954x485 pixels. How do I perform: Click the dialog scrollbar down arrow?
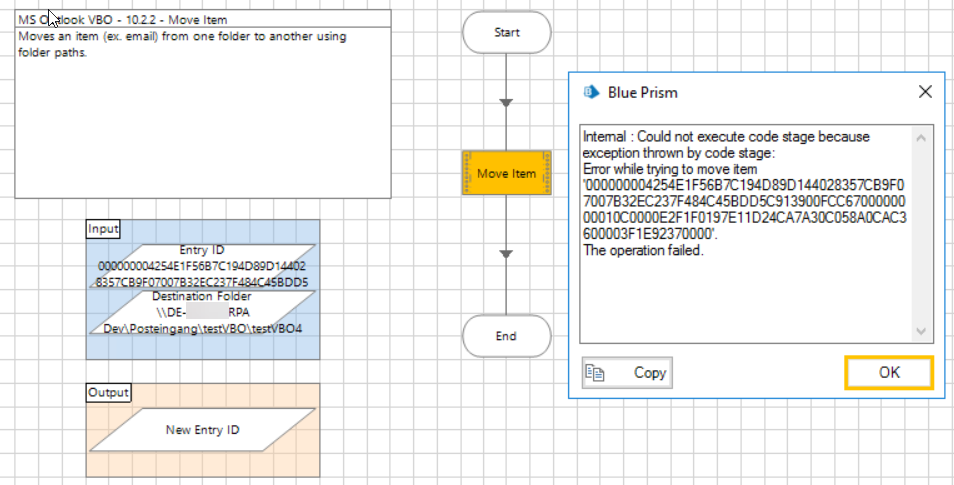[x=921, y=332]
